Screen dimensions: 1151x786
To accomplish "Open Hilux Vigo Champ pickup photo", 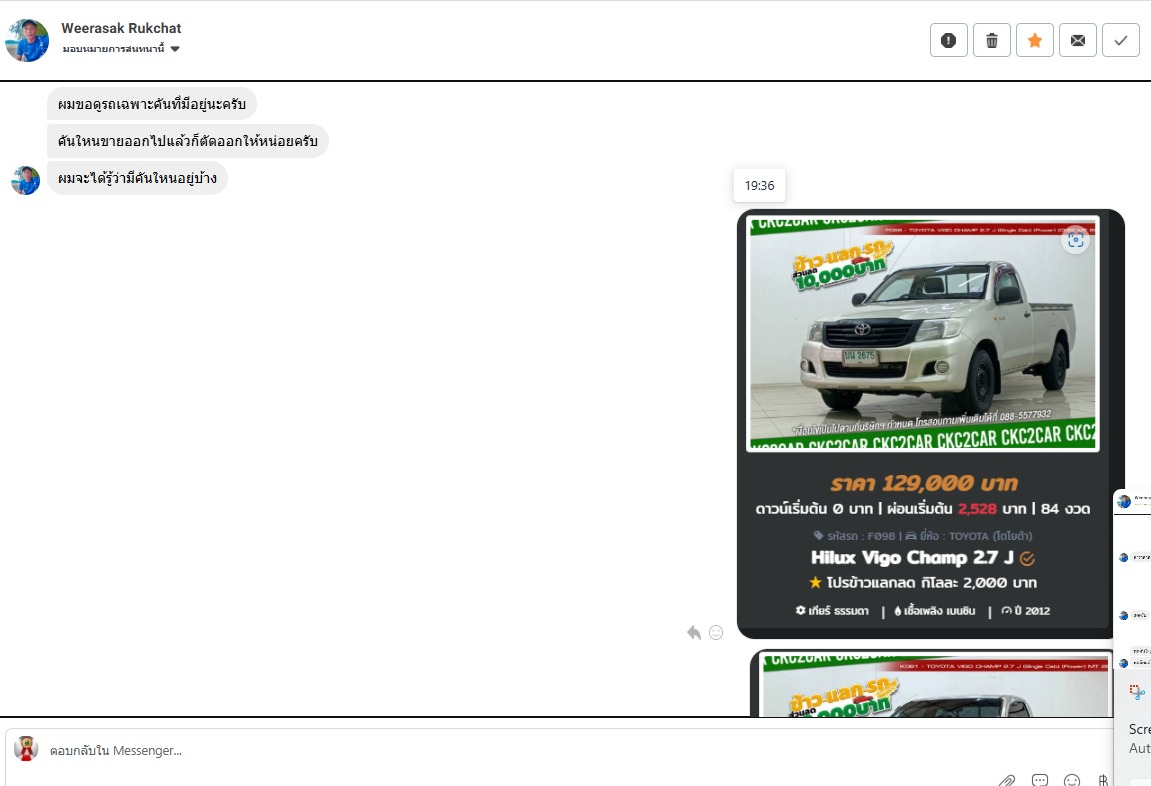I will (x=923, y=333).
